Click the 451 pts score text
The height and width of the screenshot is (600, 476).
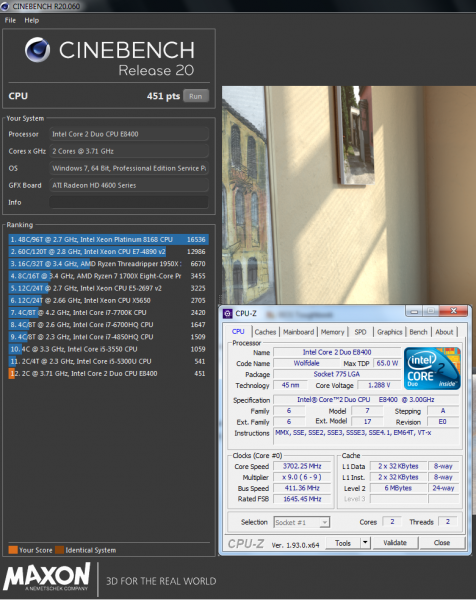pos(163,96)
